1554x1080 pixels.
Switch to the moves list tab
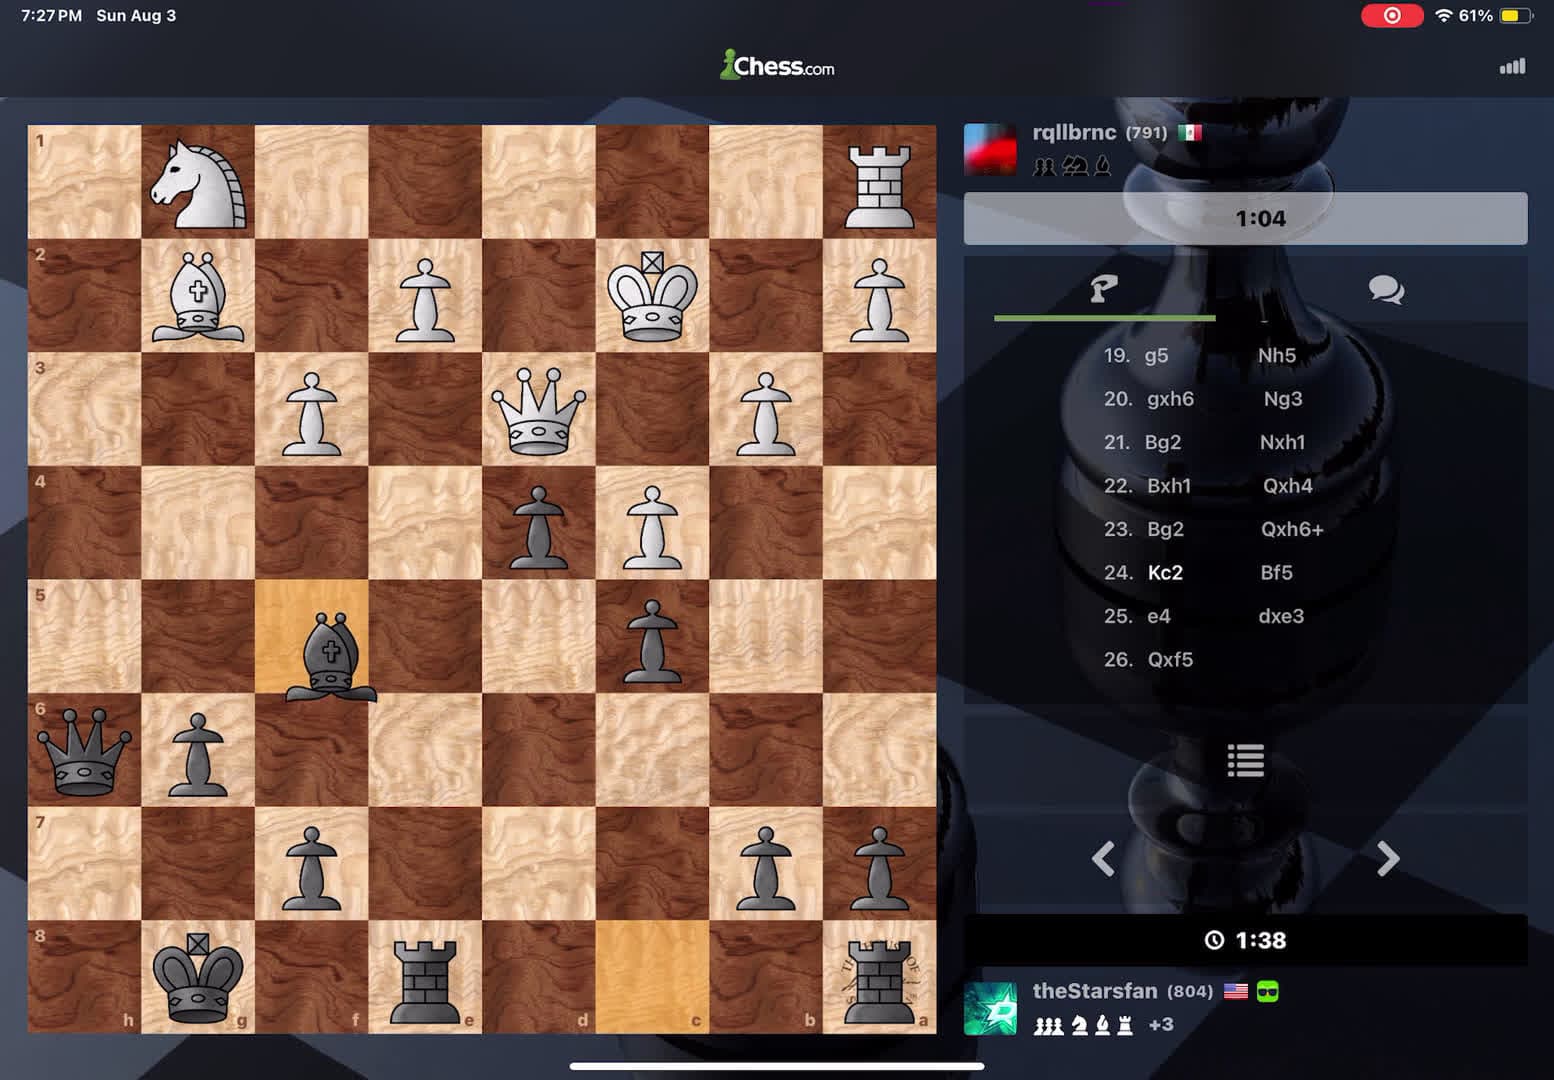point(1104,290)
